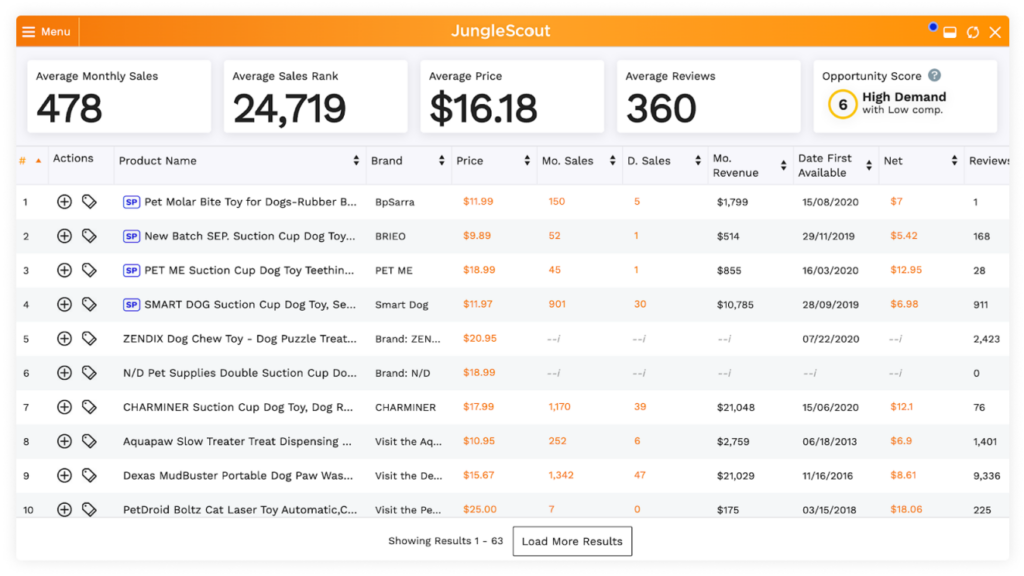Close the JungleScout window
The width and height of the screenshot is (1024, 576).
coord(995,32)
